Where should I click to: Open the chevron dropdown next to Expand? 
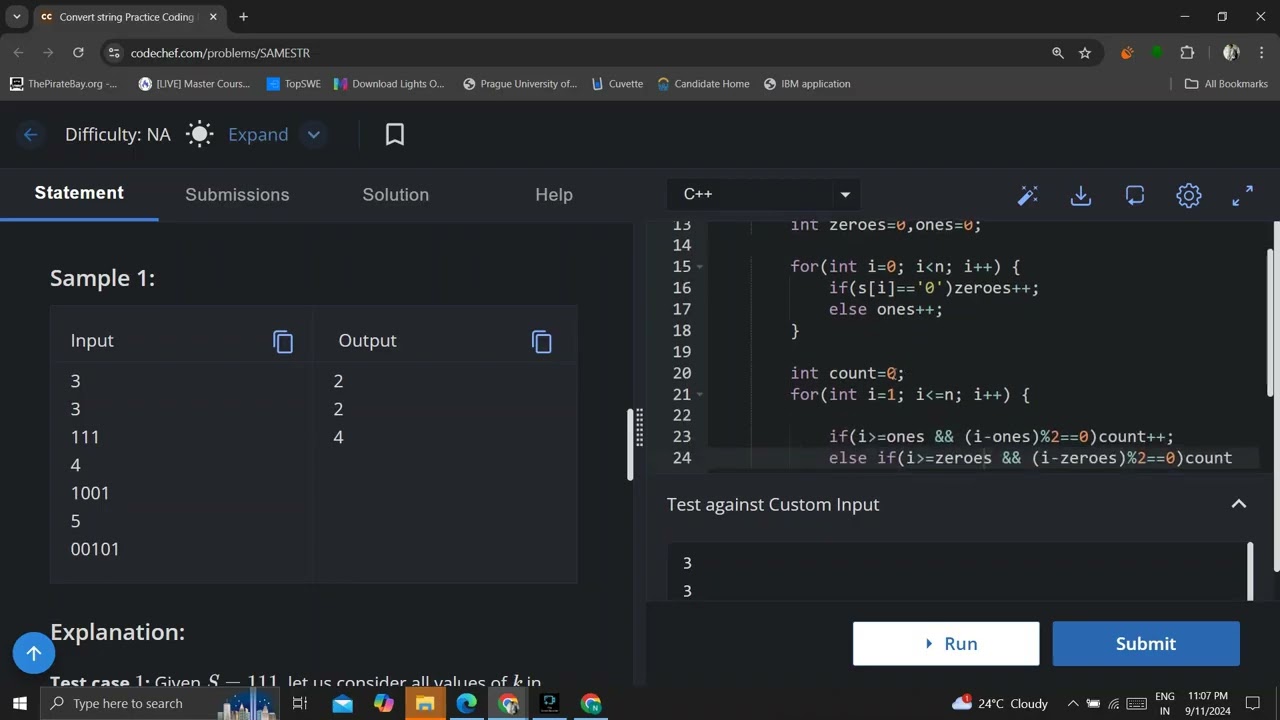click(x=314, y=135)
